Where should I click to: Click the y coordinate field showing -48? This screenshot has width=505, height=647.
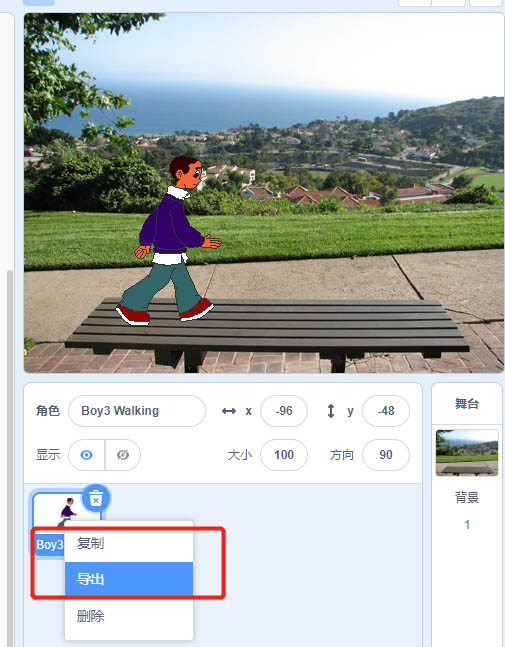coord(386,411)
